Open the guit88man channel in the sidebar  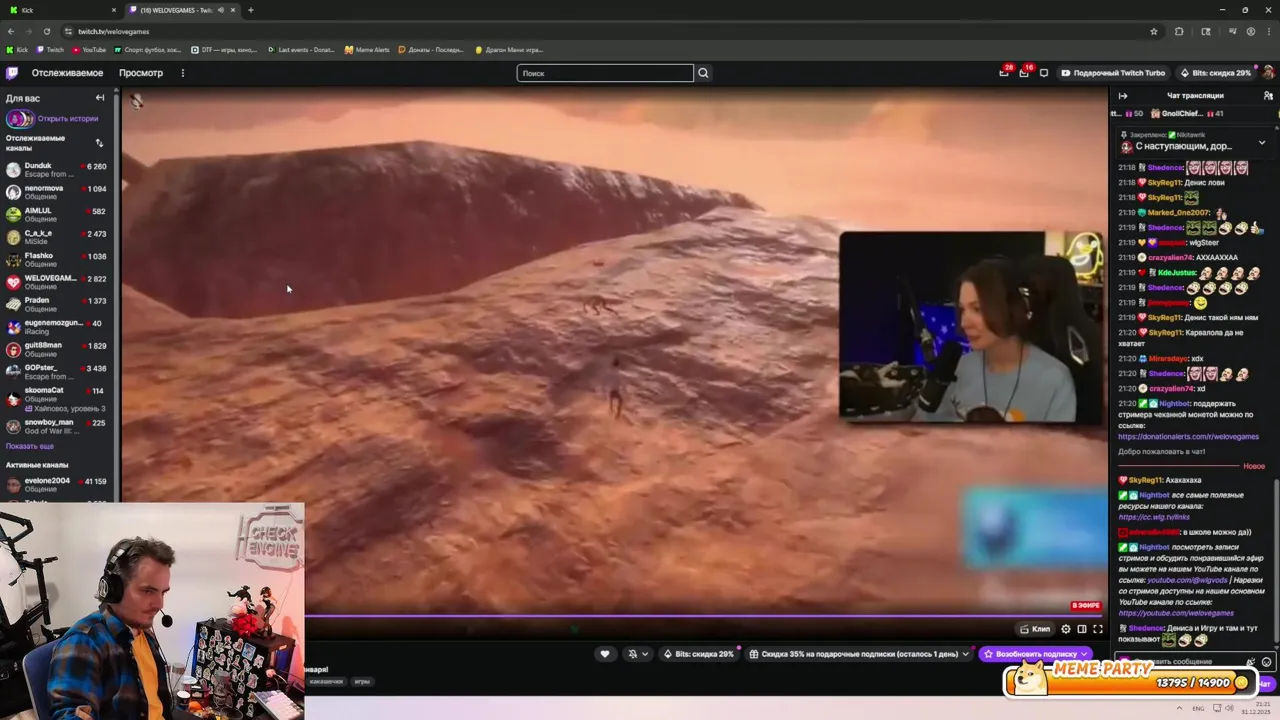coord(58,349)
